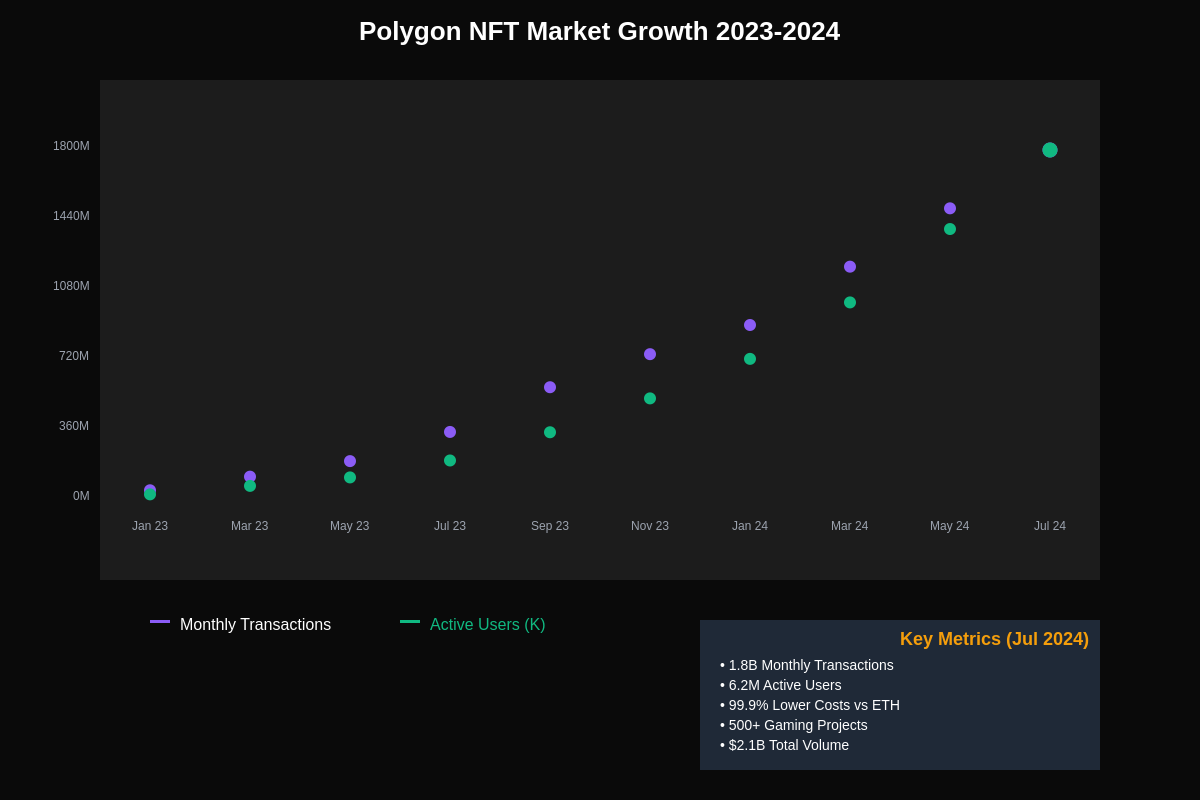The width and height of the screenshot is (1200, 800).
Task: Select the purple Nov 23 transactions point
Action: pos(650,354)
